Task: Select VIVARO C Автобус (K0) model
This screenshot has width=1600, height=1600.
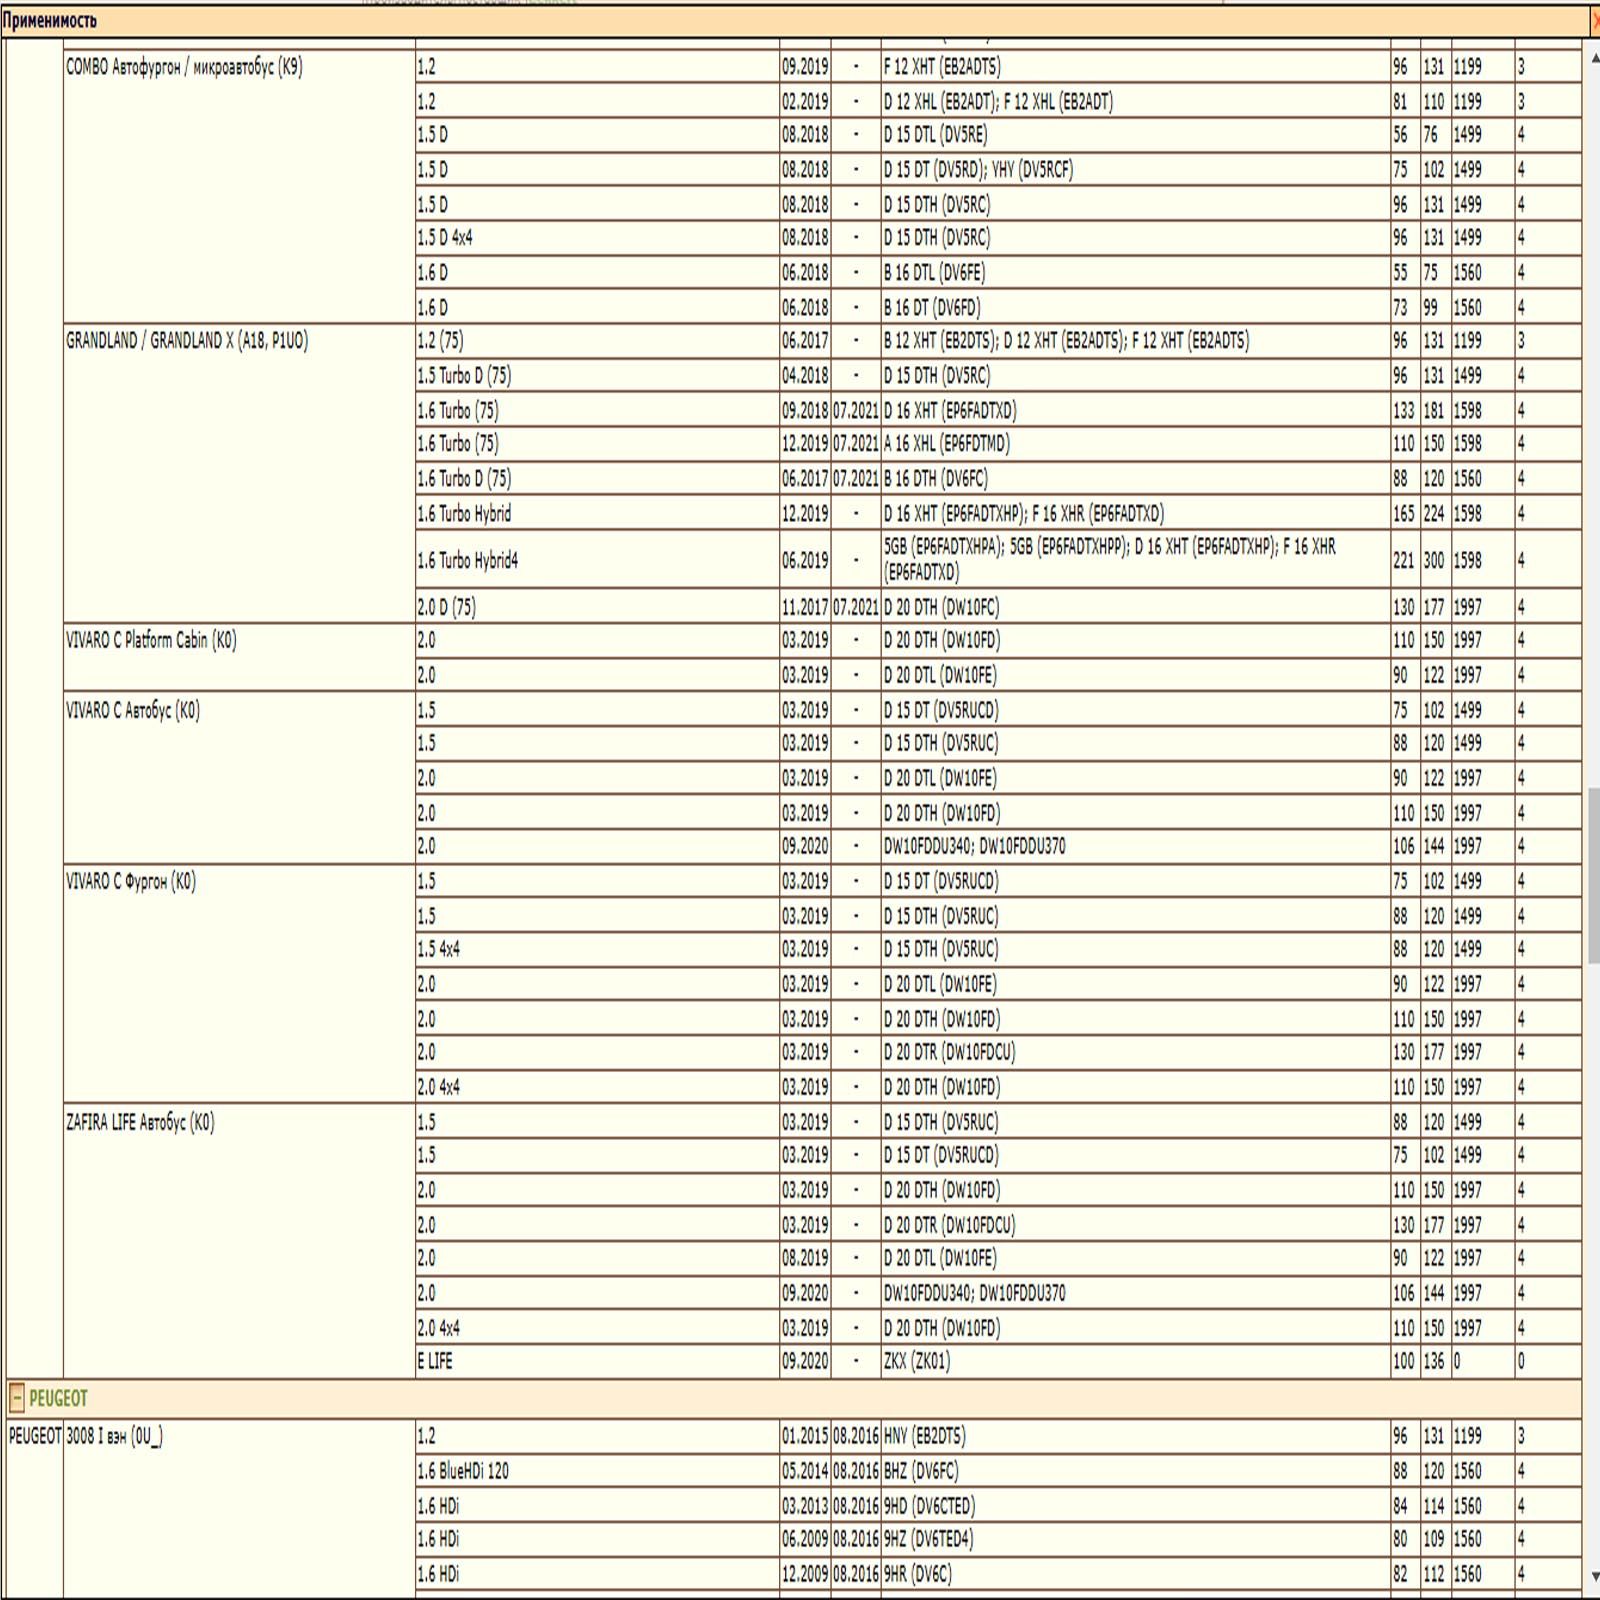Action: click(x=133, y=711)
